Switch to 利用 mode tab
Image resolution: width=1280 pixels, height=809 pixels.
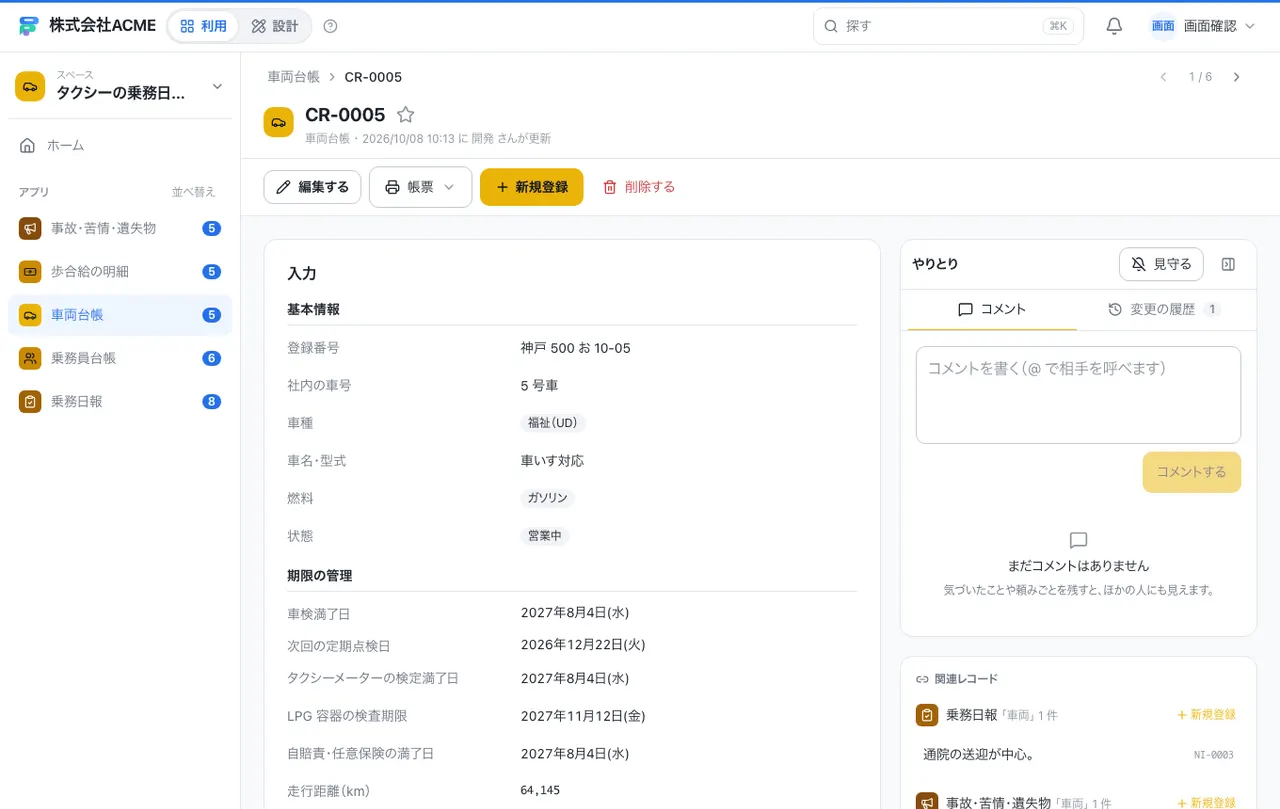pos(203,26)
